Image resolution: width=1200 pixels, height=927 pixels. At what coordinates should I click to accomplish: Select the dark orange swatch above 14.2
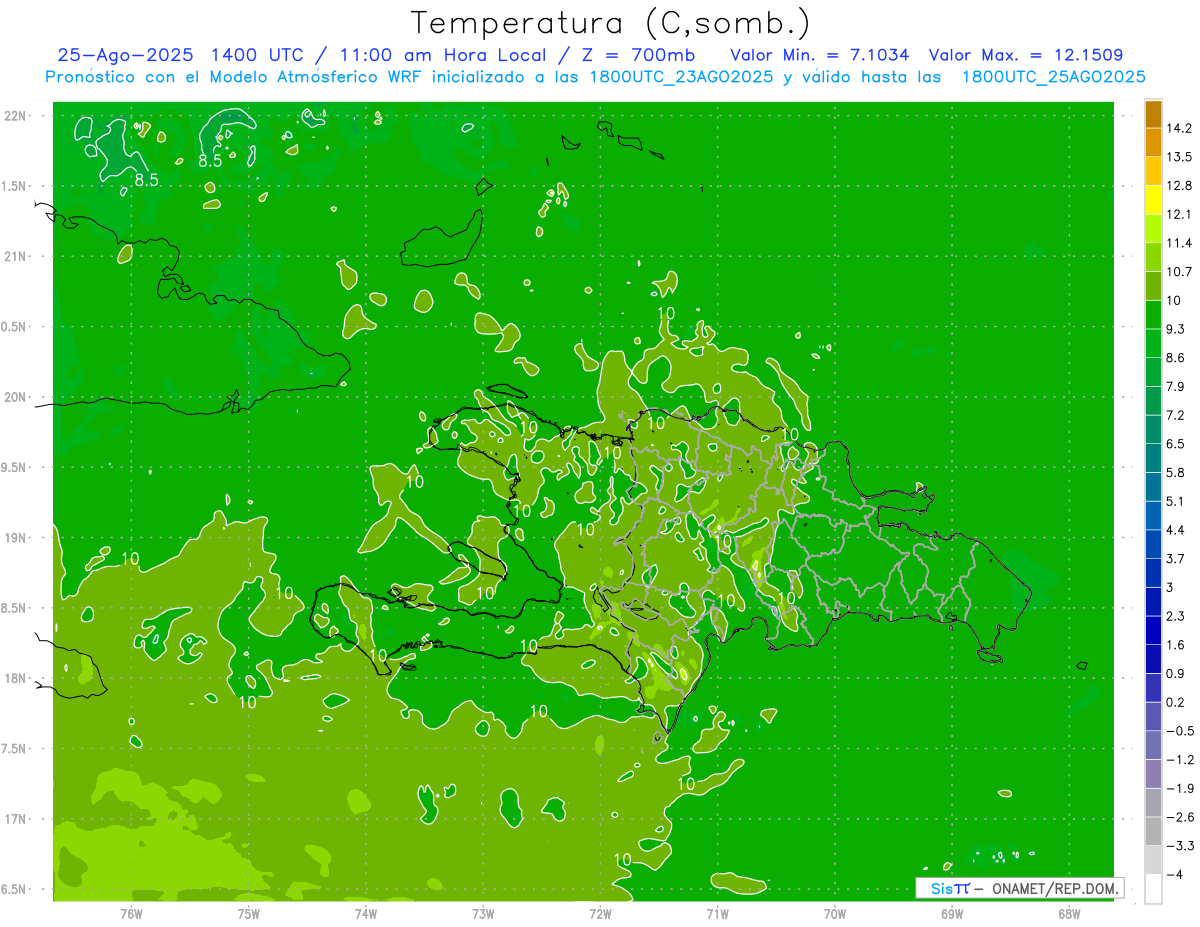(1153, 114)
